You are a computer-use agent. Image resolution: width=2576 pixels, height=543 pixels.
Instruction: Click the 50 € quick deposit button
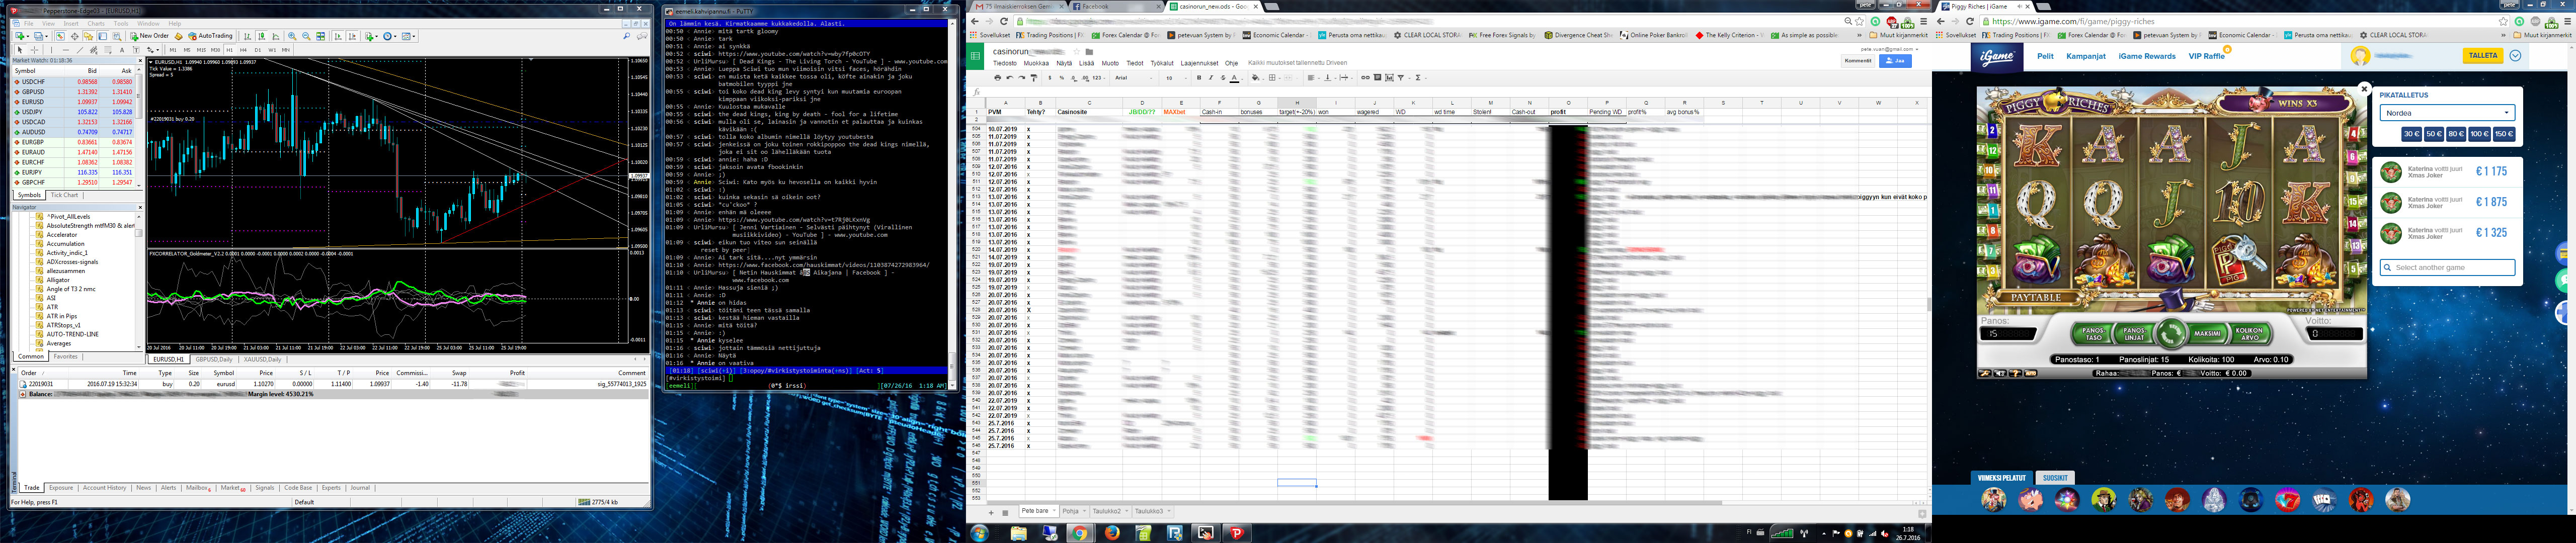pos(2433,134)
